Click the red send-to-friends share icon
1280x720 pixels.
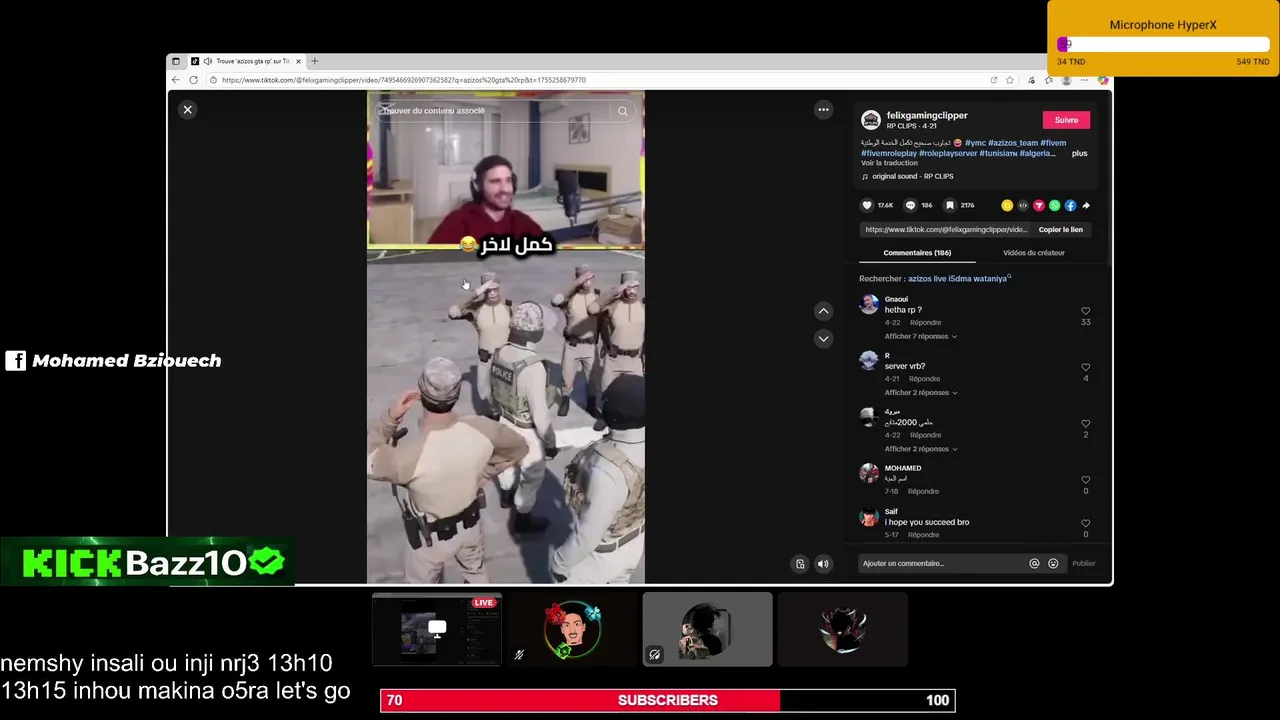tap(1039, 205)
